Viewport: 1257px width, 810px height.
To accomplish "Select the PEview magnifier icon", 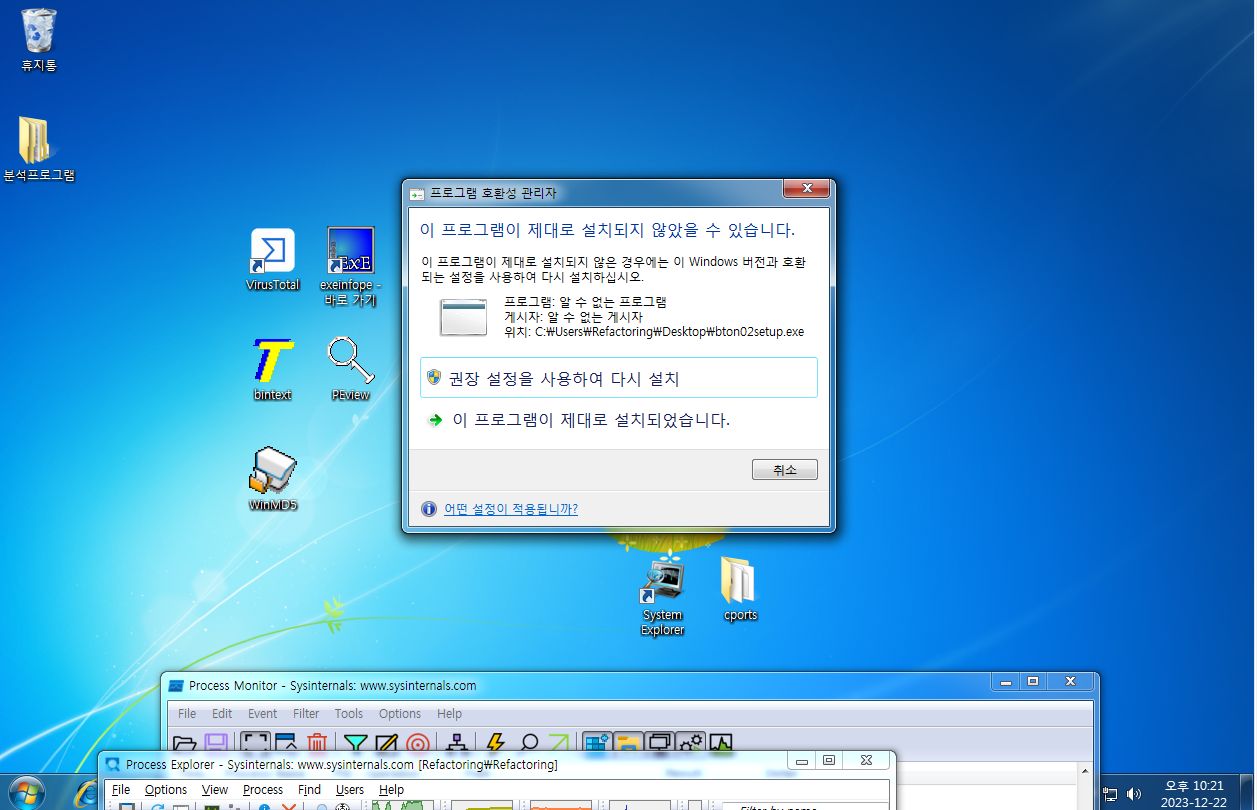I will pyautogui.click(x=350, y=369).
